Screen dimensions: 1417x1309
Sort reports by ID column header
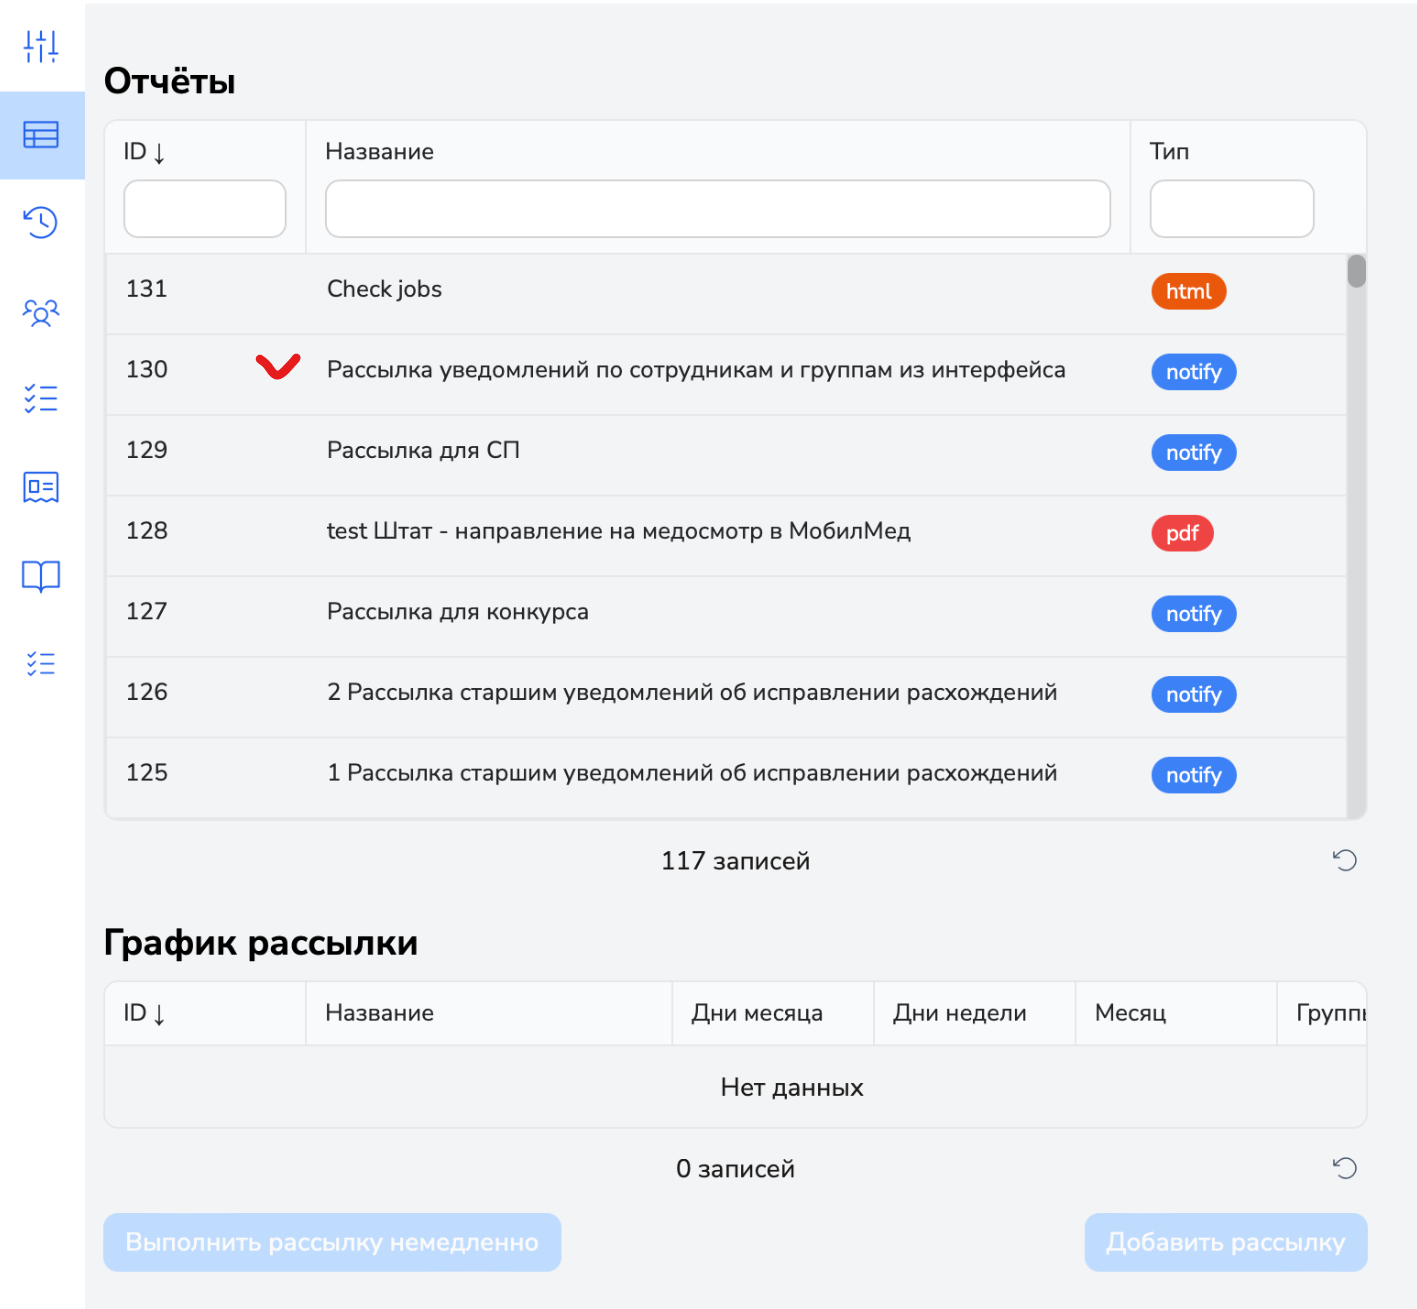pyautogui.click(x=145, y=152)
